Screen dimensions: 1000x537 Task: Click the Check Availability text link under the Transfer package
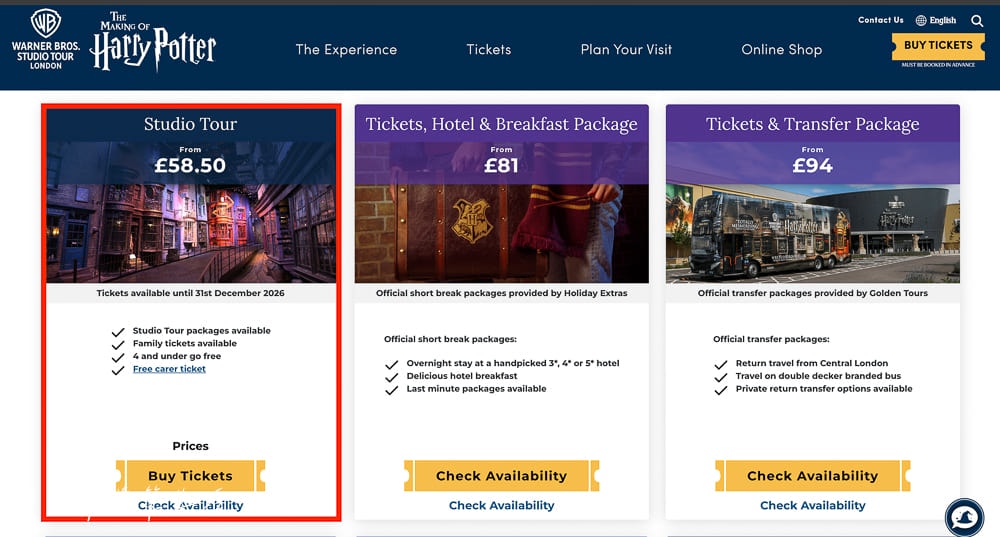click(812, 505)
